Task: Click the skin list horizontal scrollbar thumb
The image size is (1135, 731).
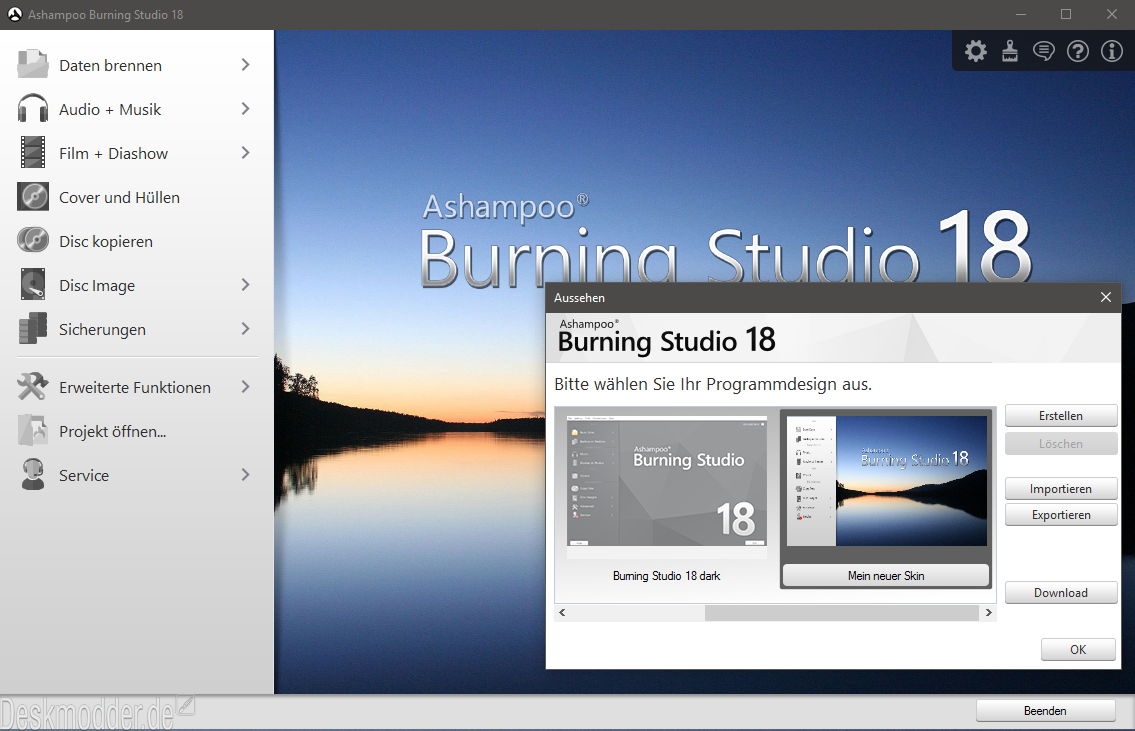Action: coord(842,613)
